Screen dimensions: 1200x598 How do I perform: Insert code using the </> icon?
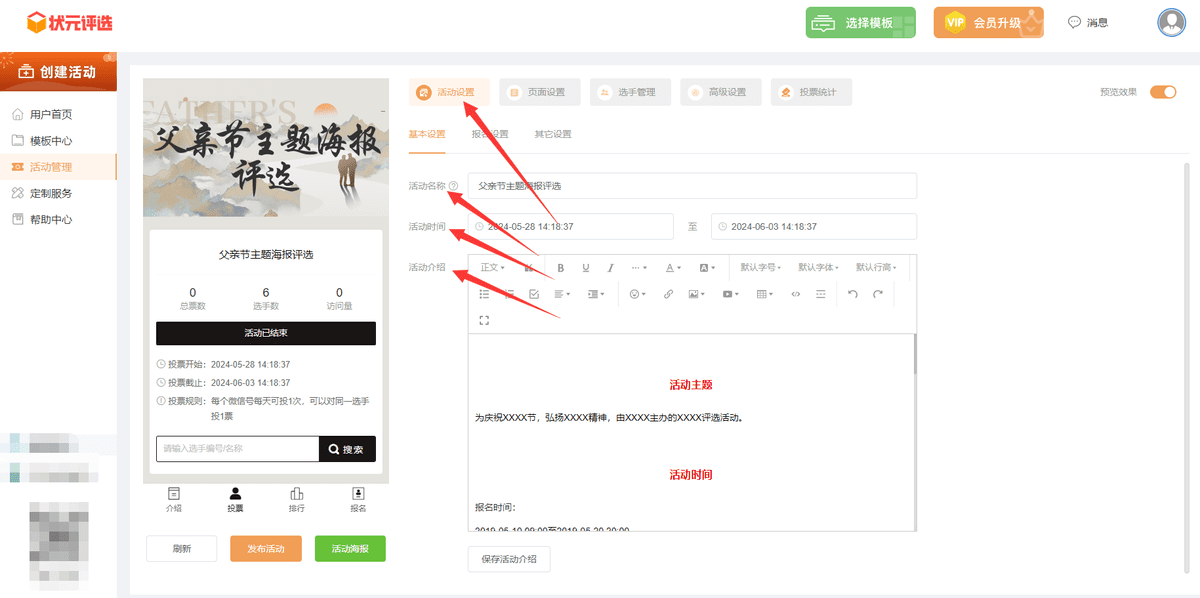point(796,294)
